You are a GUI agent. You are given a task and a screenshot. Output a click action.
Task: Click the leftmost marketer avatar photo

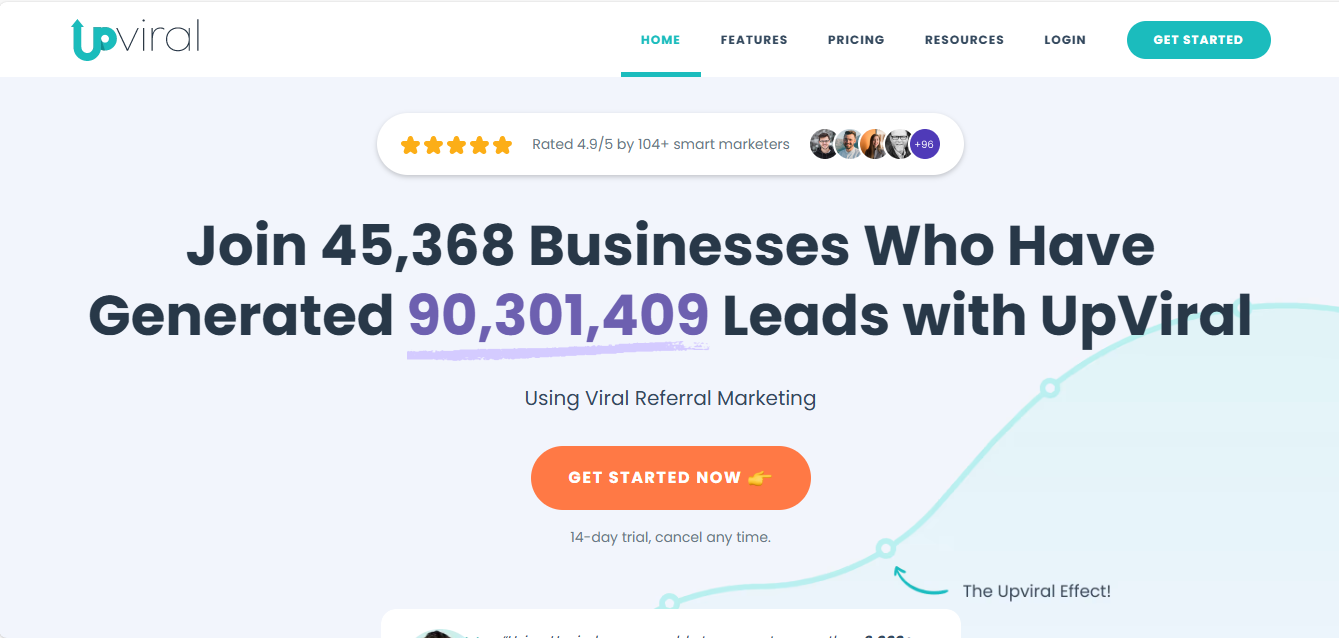pos(823,144)
